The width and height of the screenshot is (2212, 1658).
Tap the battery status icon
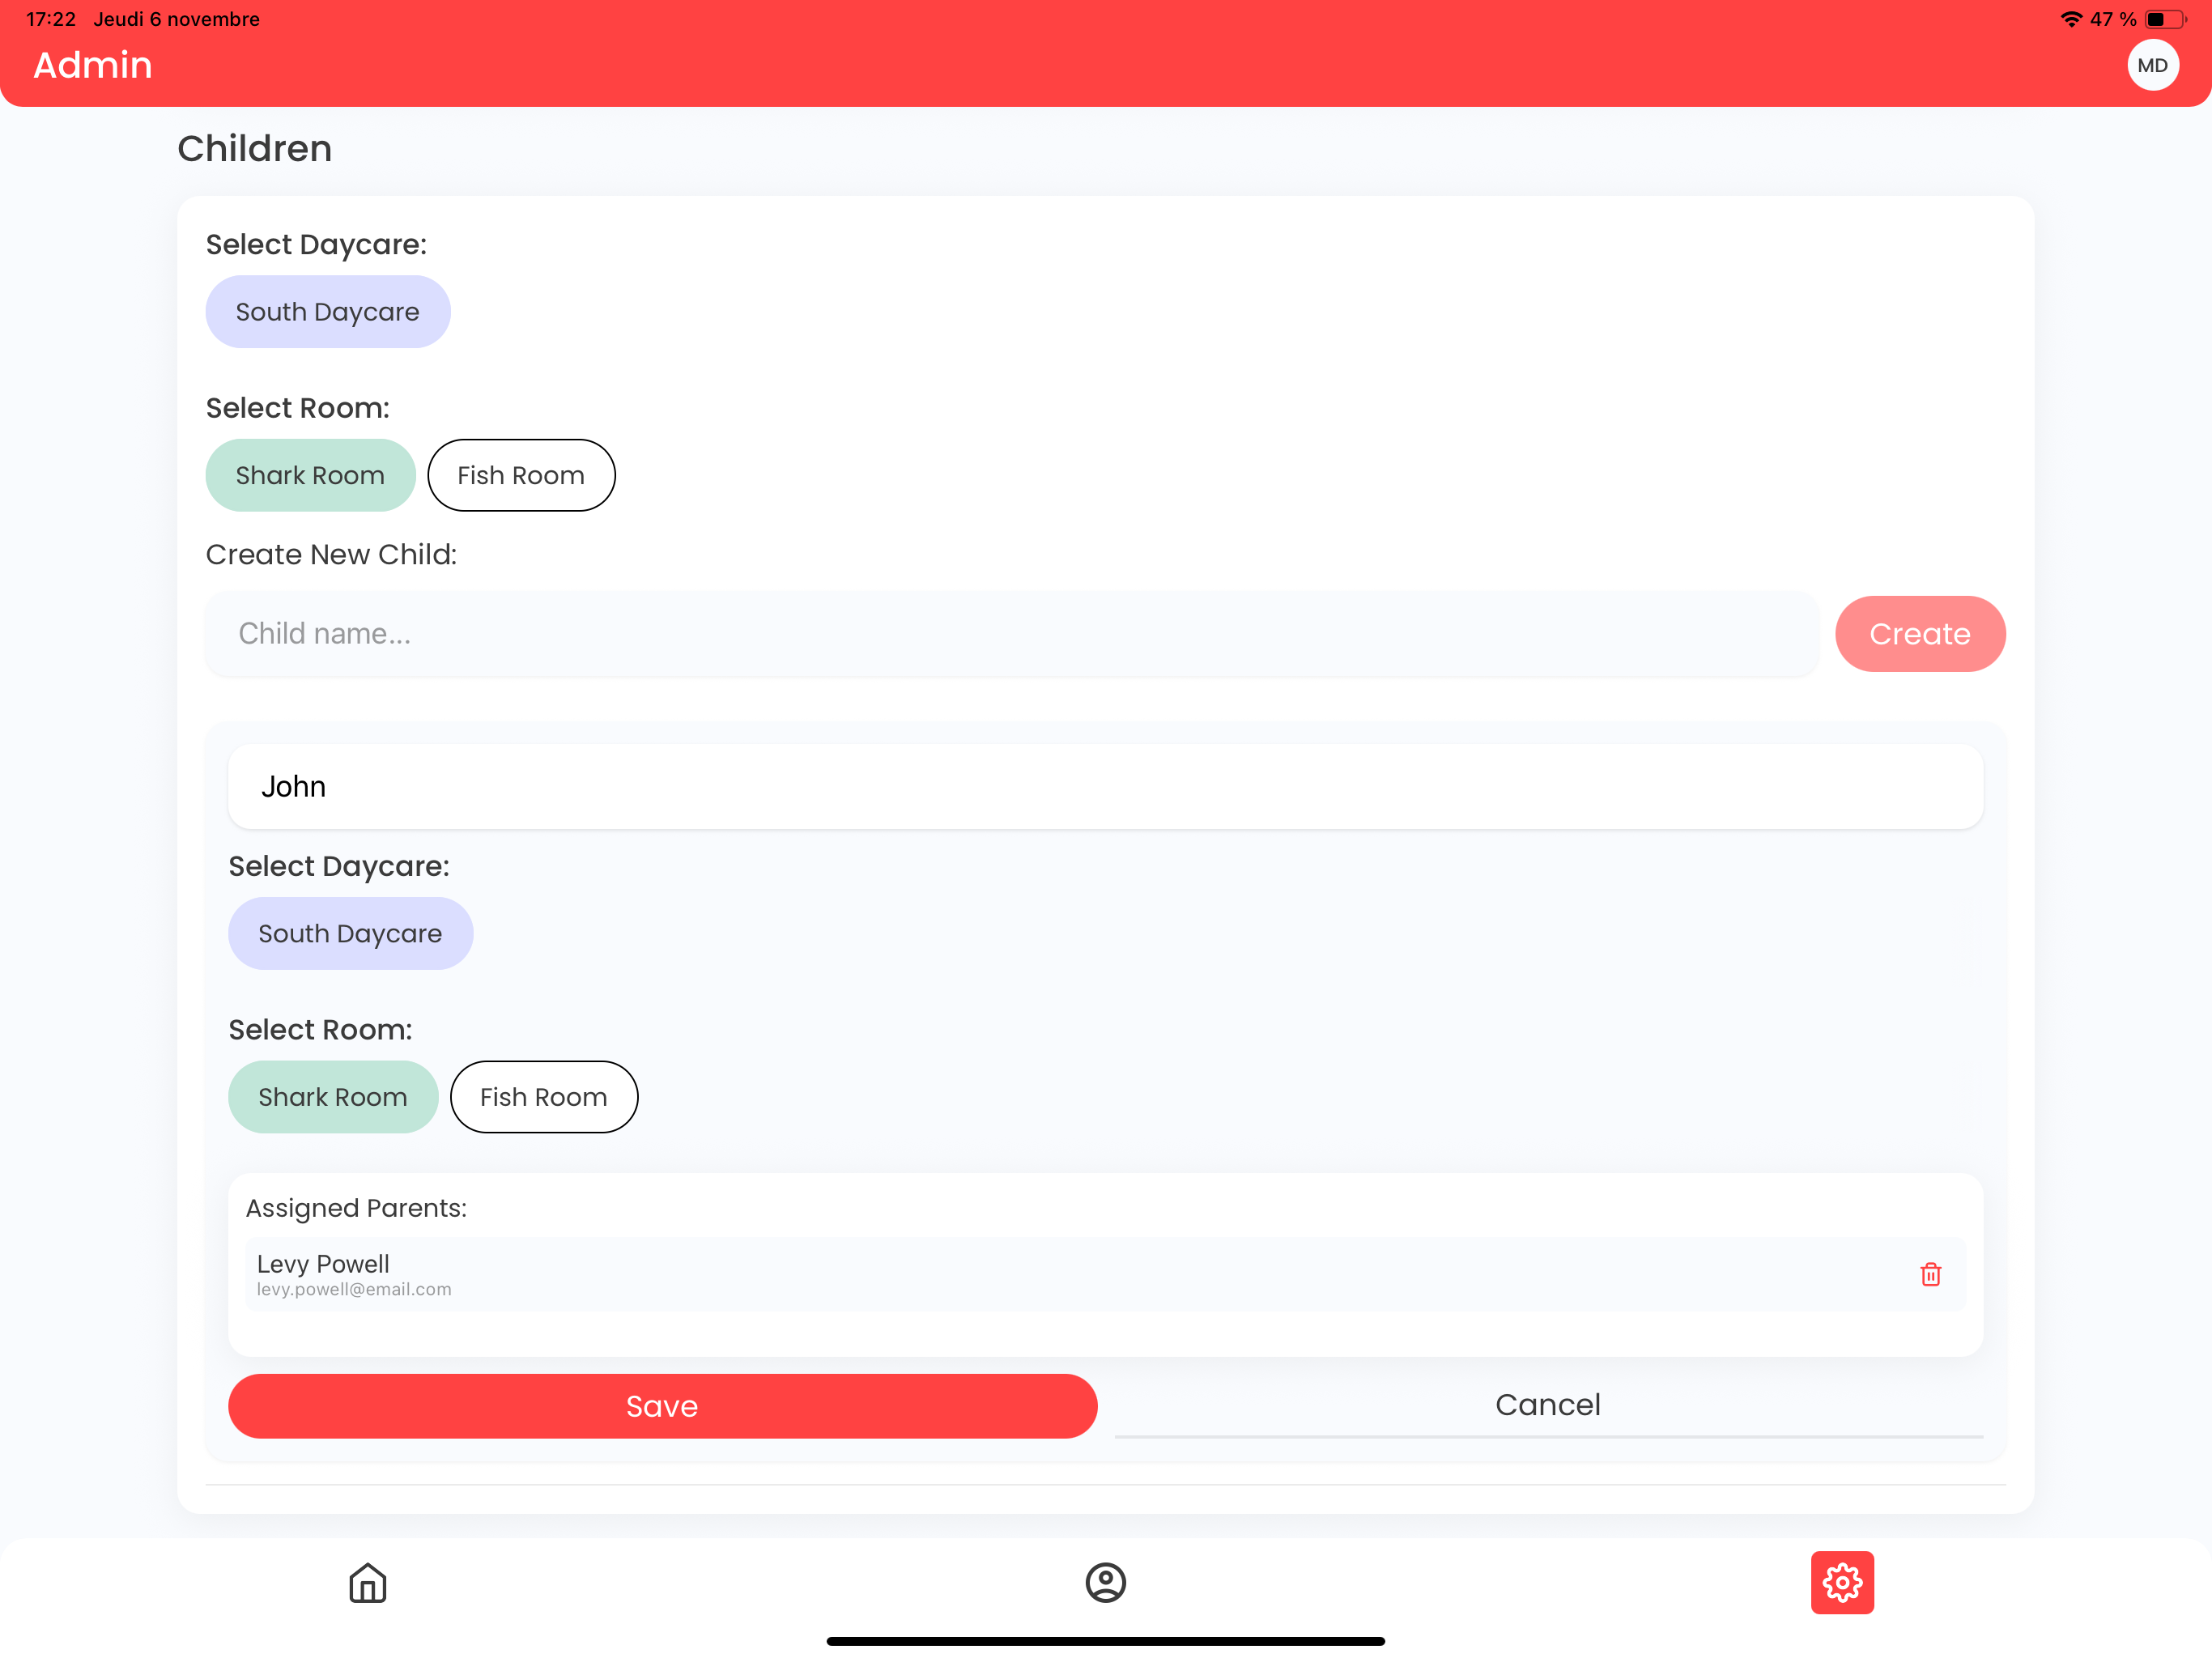2166,19
